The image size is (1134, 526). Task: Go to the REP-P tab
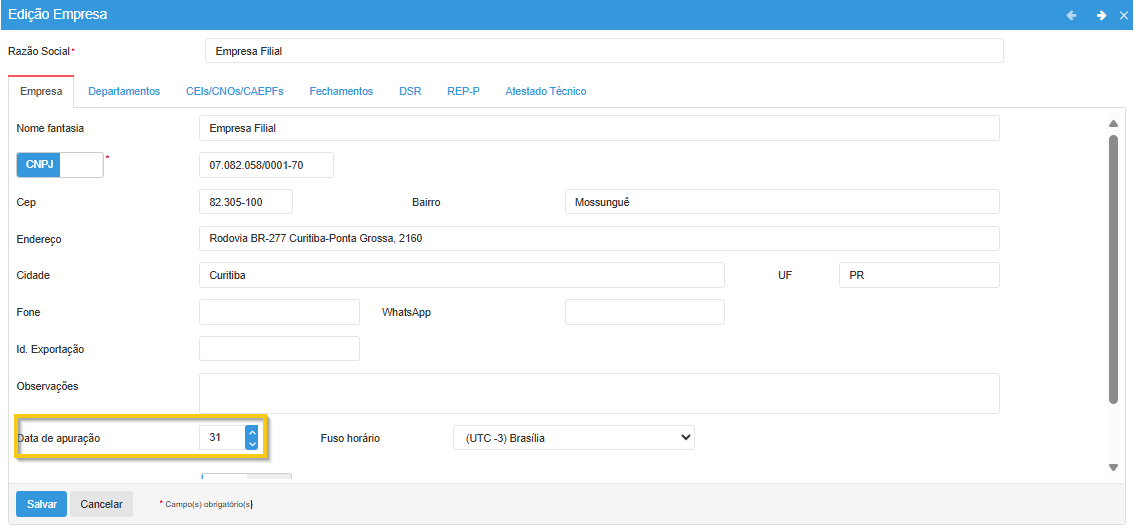(463, 91)
